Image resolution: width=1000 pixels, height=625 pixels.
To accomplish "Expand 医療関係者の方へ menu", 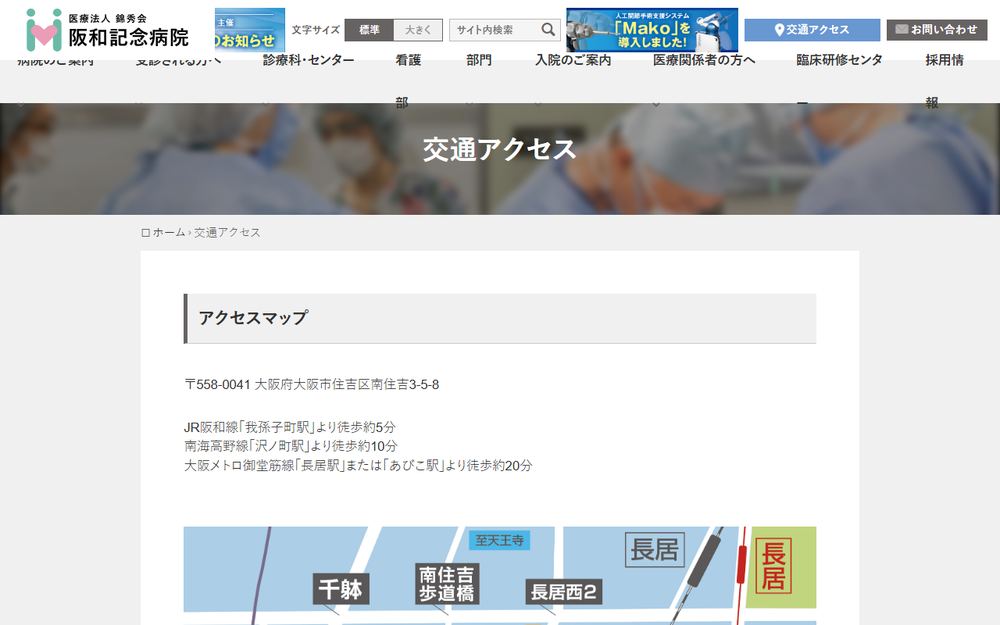I will click(704, 60).
